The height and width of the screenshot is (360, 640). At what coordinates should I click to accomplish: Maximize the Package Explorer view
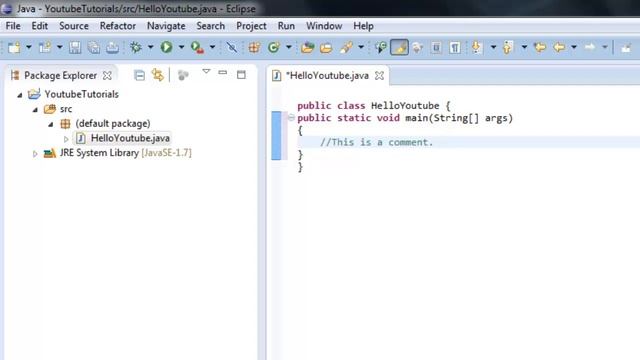click(241, 75)
